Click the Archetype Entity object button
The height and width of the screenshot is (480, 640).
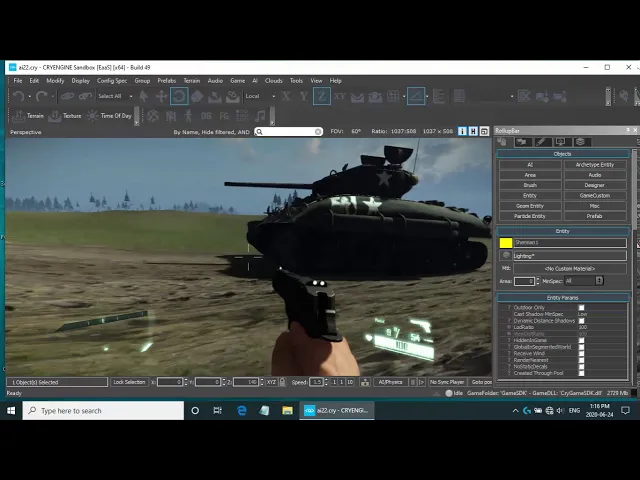point(595,164)
